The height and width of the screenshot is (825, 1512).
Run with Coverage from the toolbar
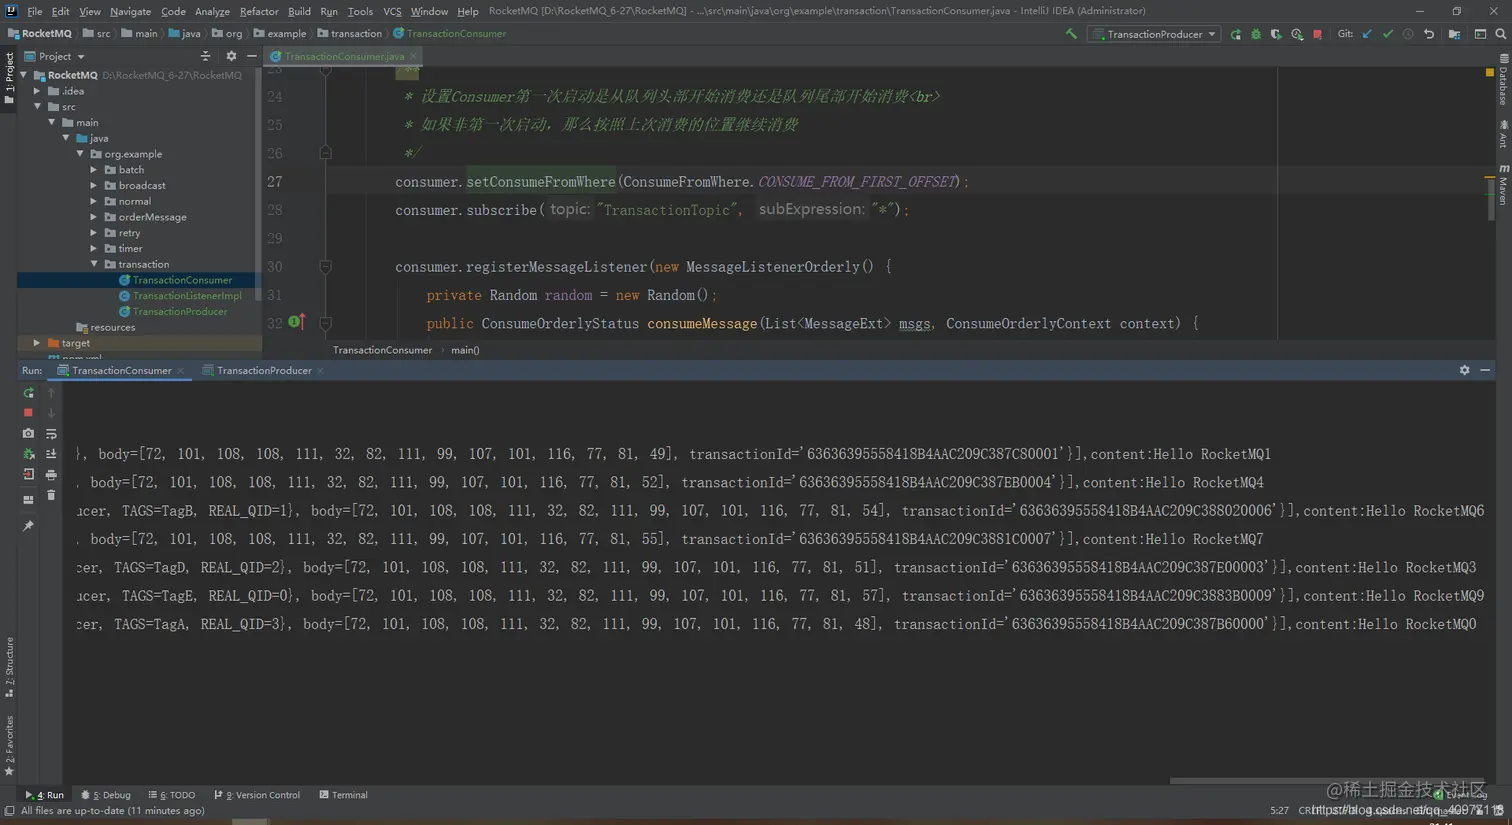click(1276, 34)
